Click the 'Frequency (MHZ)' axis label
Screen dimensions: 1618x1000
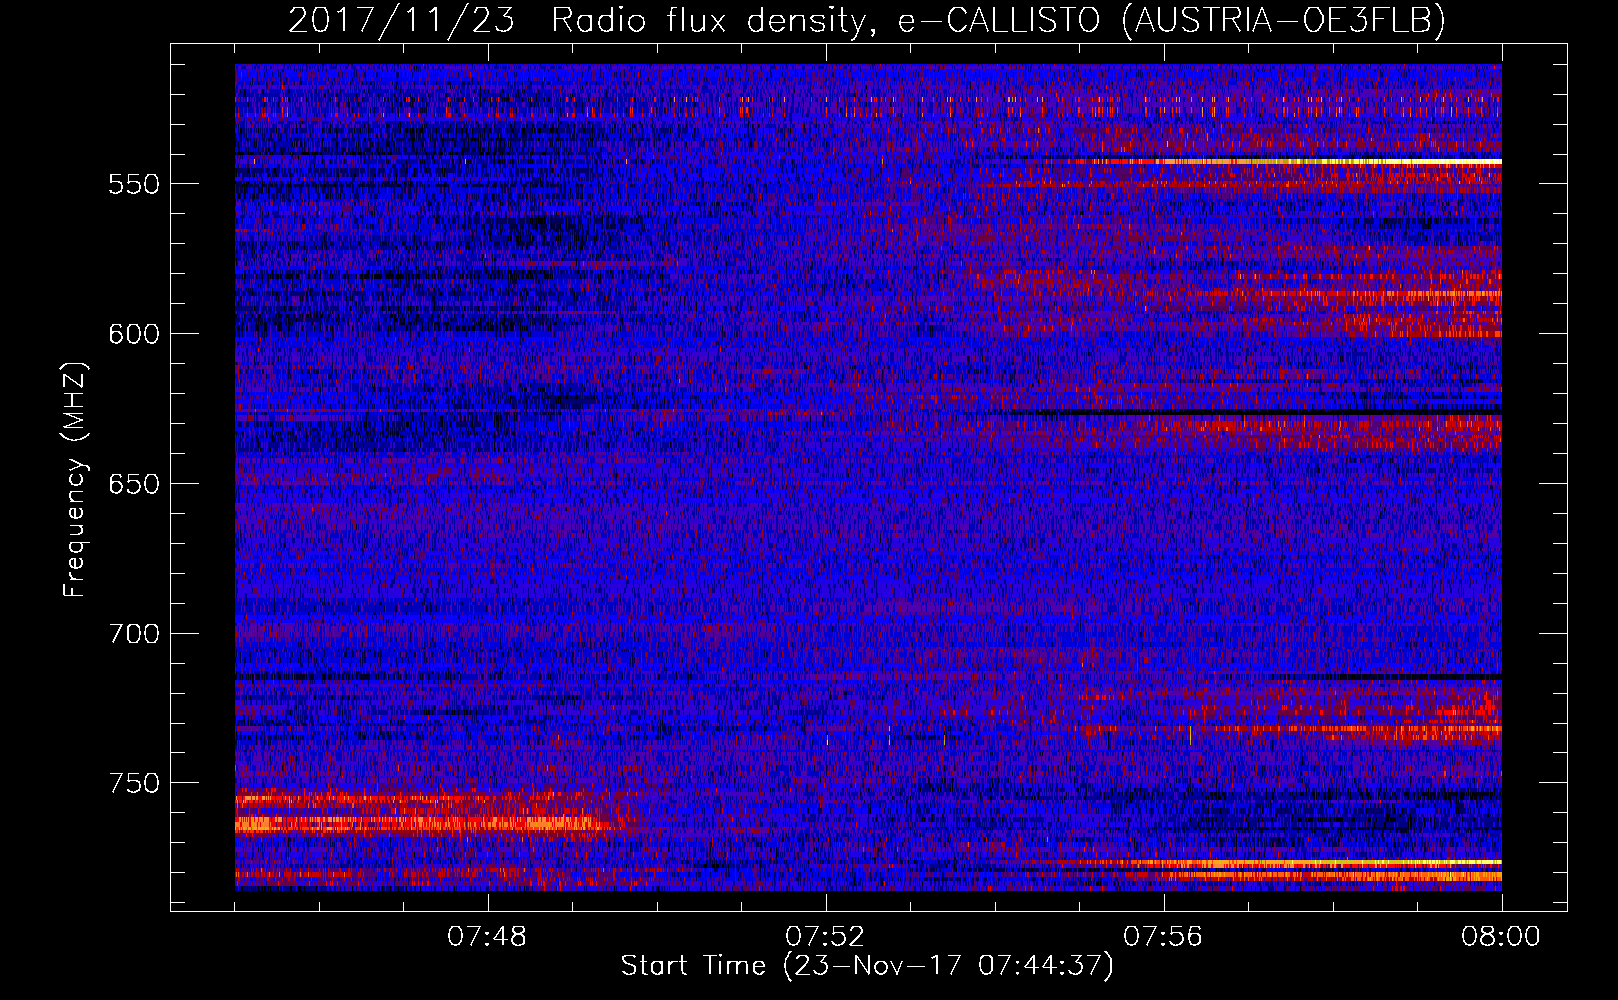coord(75,479)
